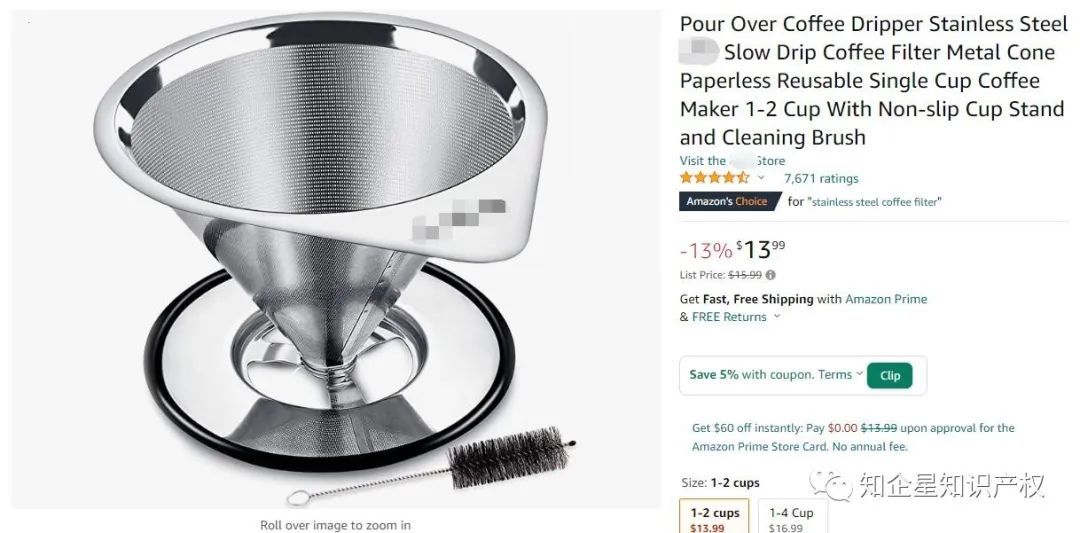Click the FREE Returns link
The width and height of the screenshot is (1080, 533).
point(729,317)
